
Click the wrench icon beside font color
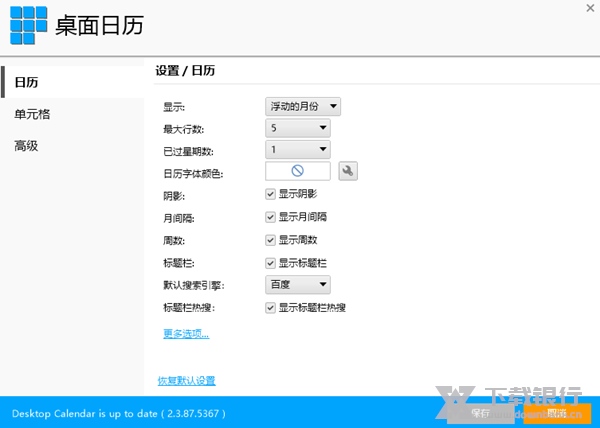pyautogui.click(x=348, y=171)
